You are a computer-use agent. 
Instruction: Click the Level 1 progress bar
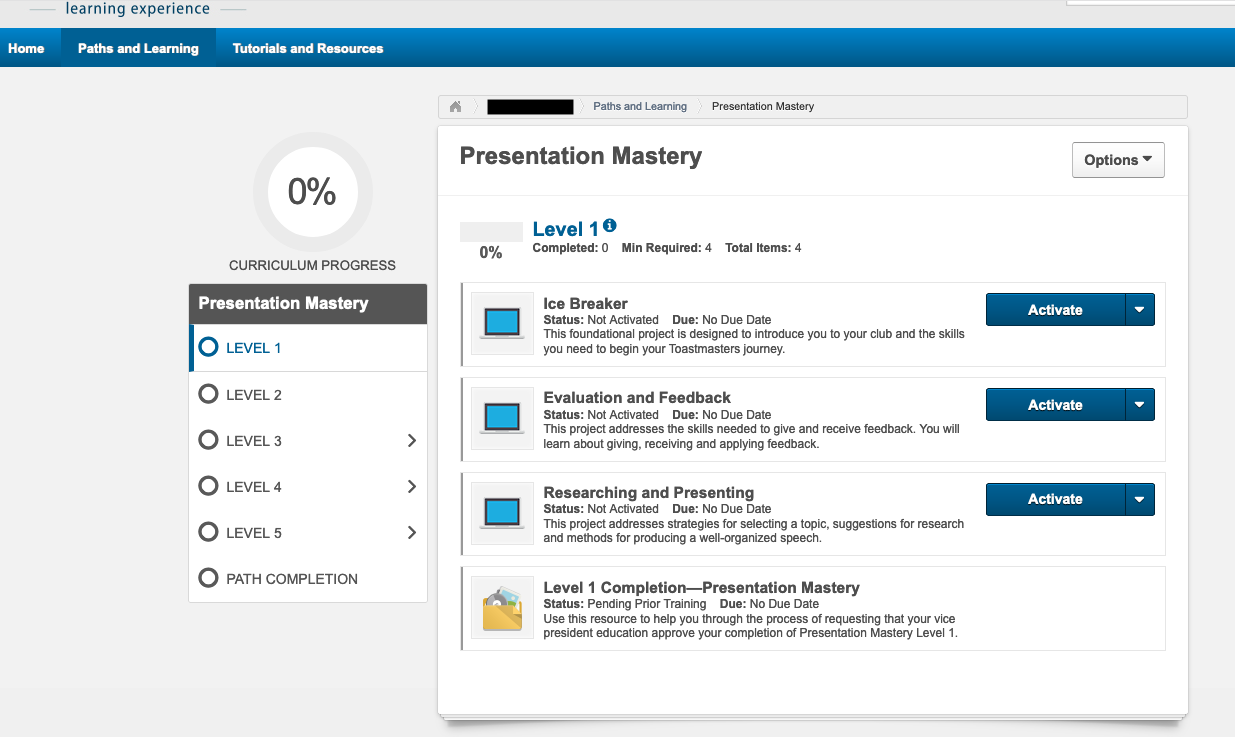(x=491, y=232)
